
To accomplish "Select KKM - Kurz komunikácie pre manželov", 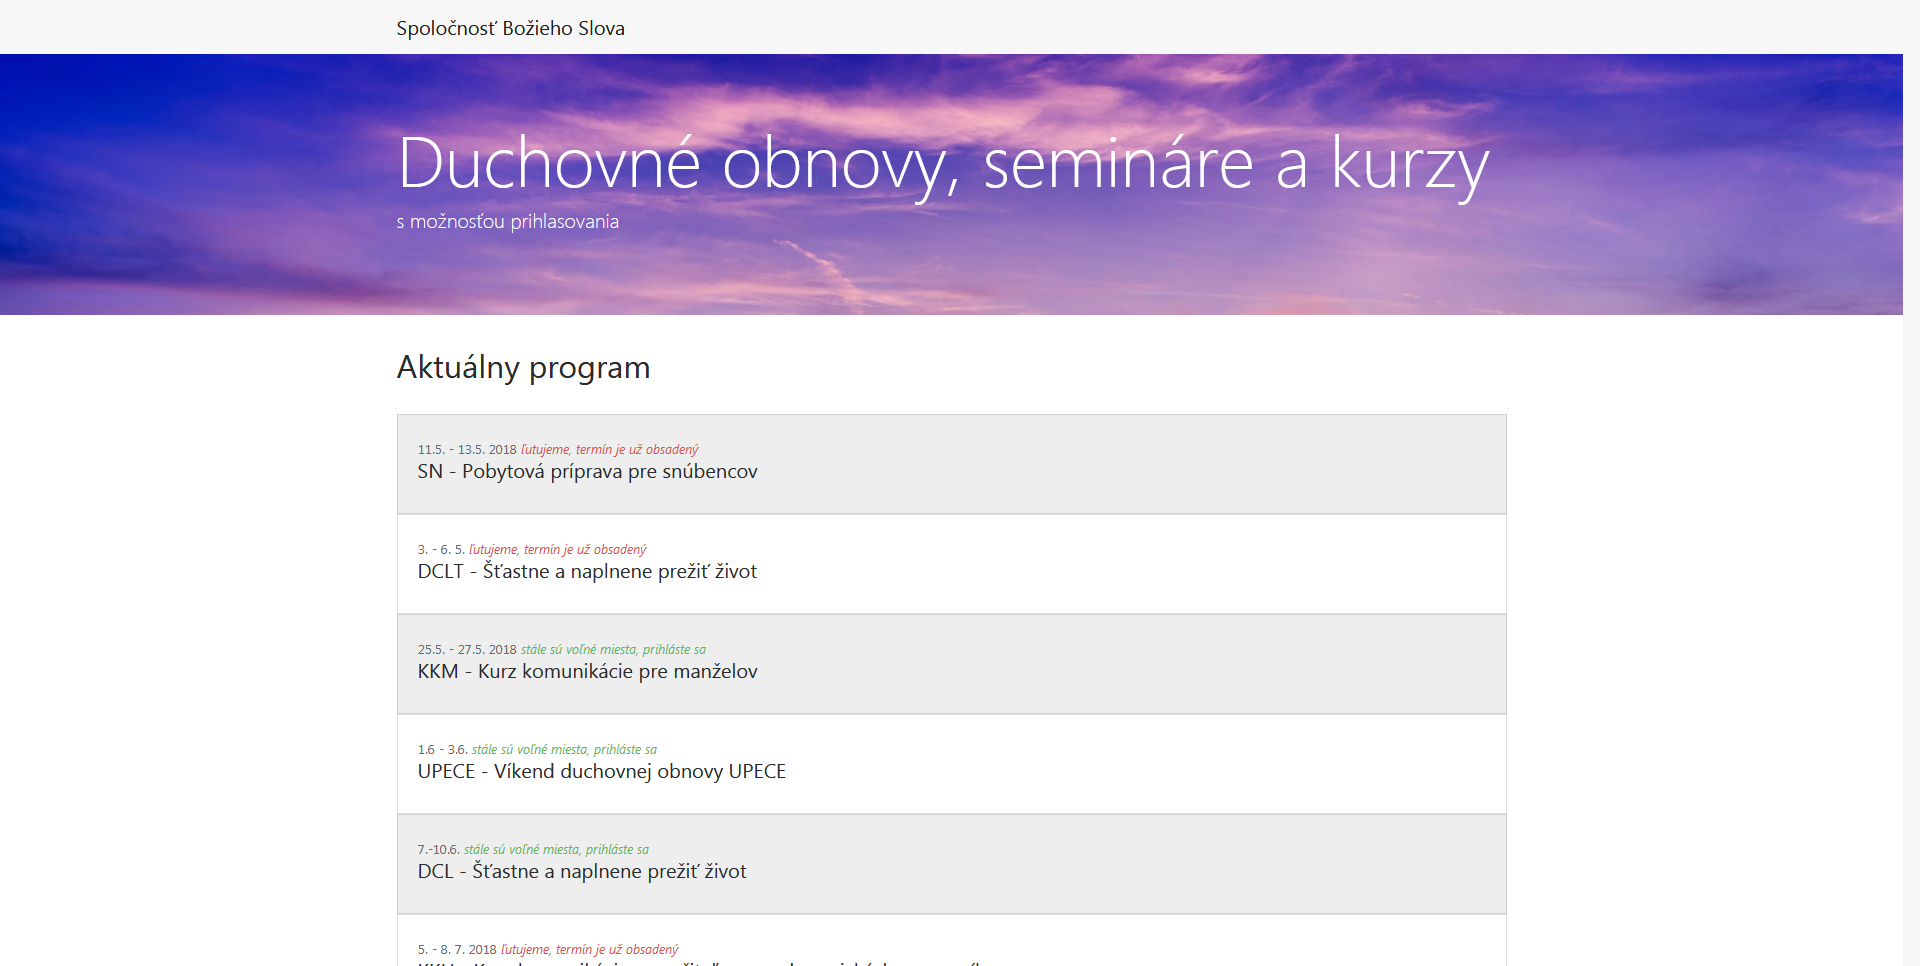I will (587, 672).
